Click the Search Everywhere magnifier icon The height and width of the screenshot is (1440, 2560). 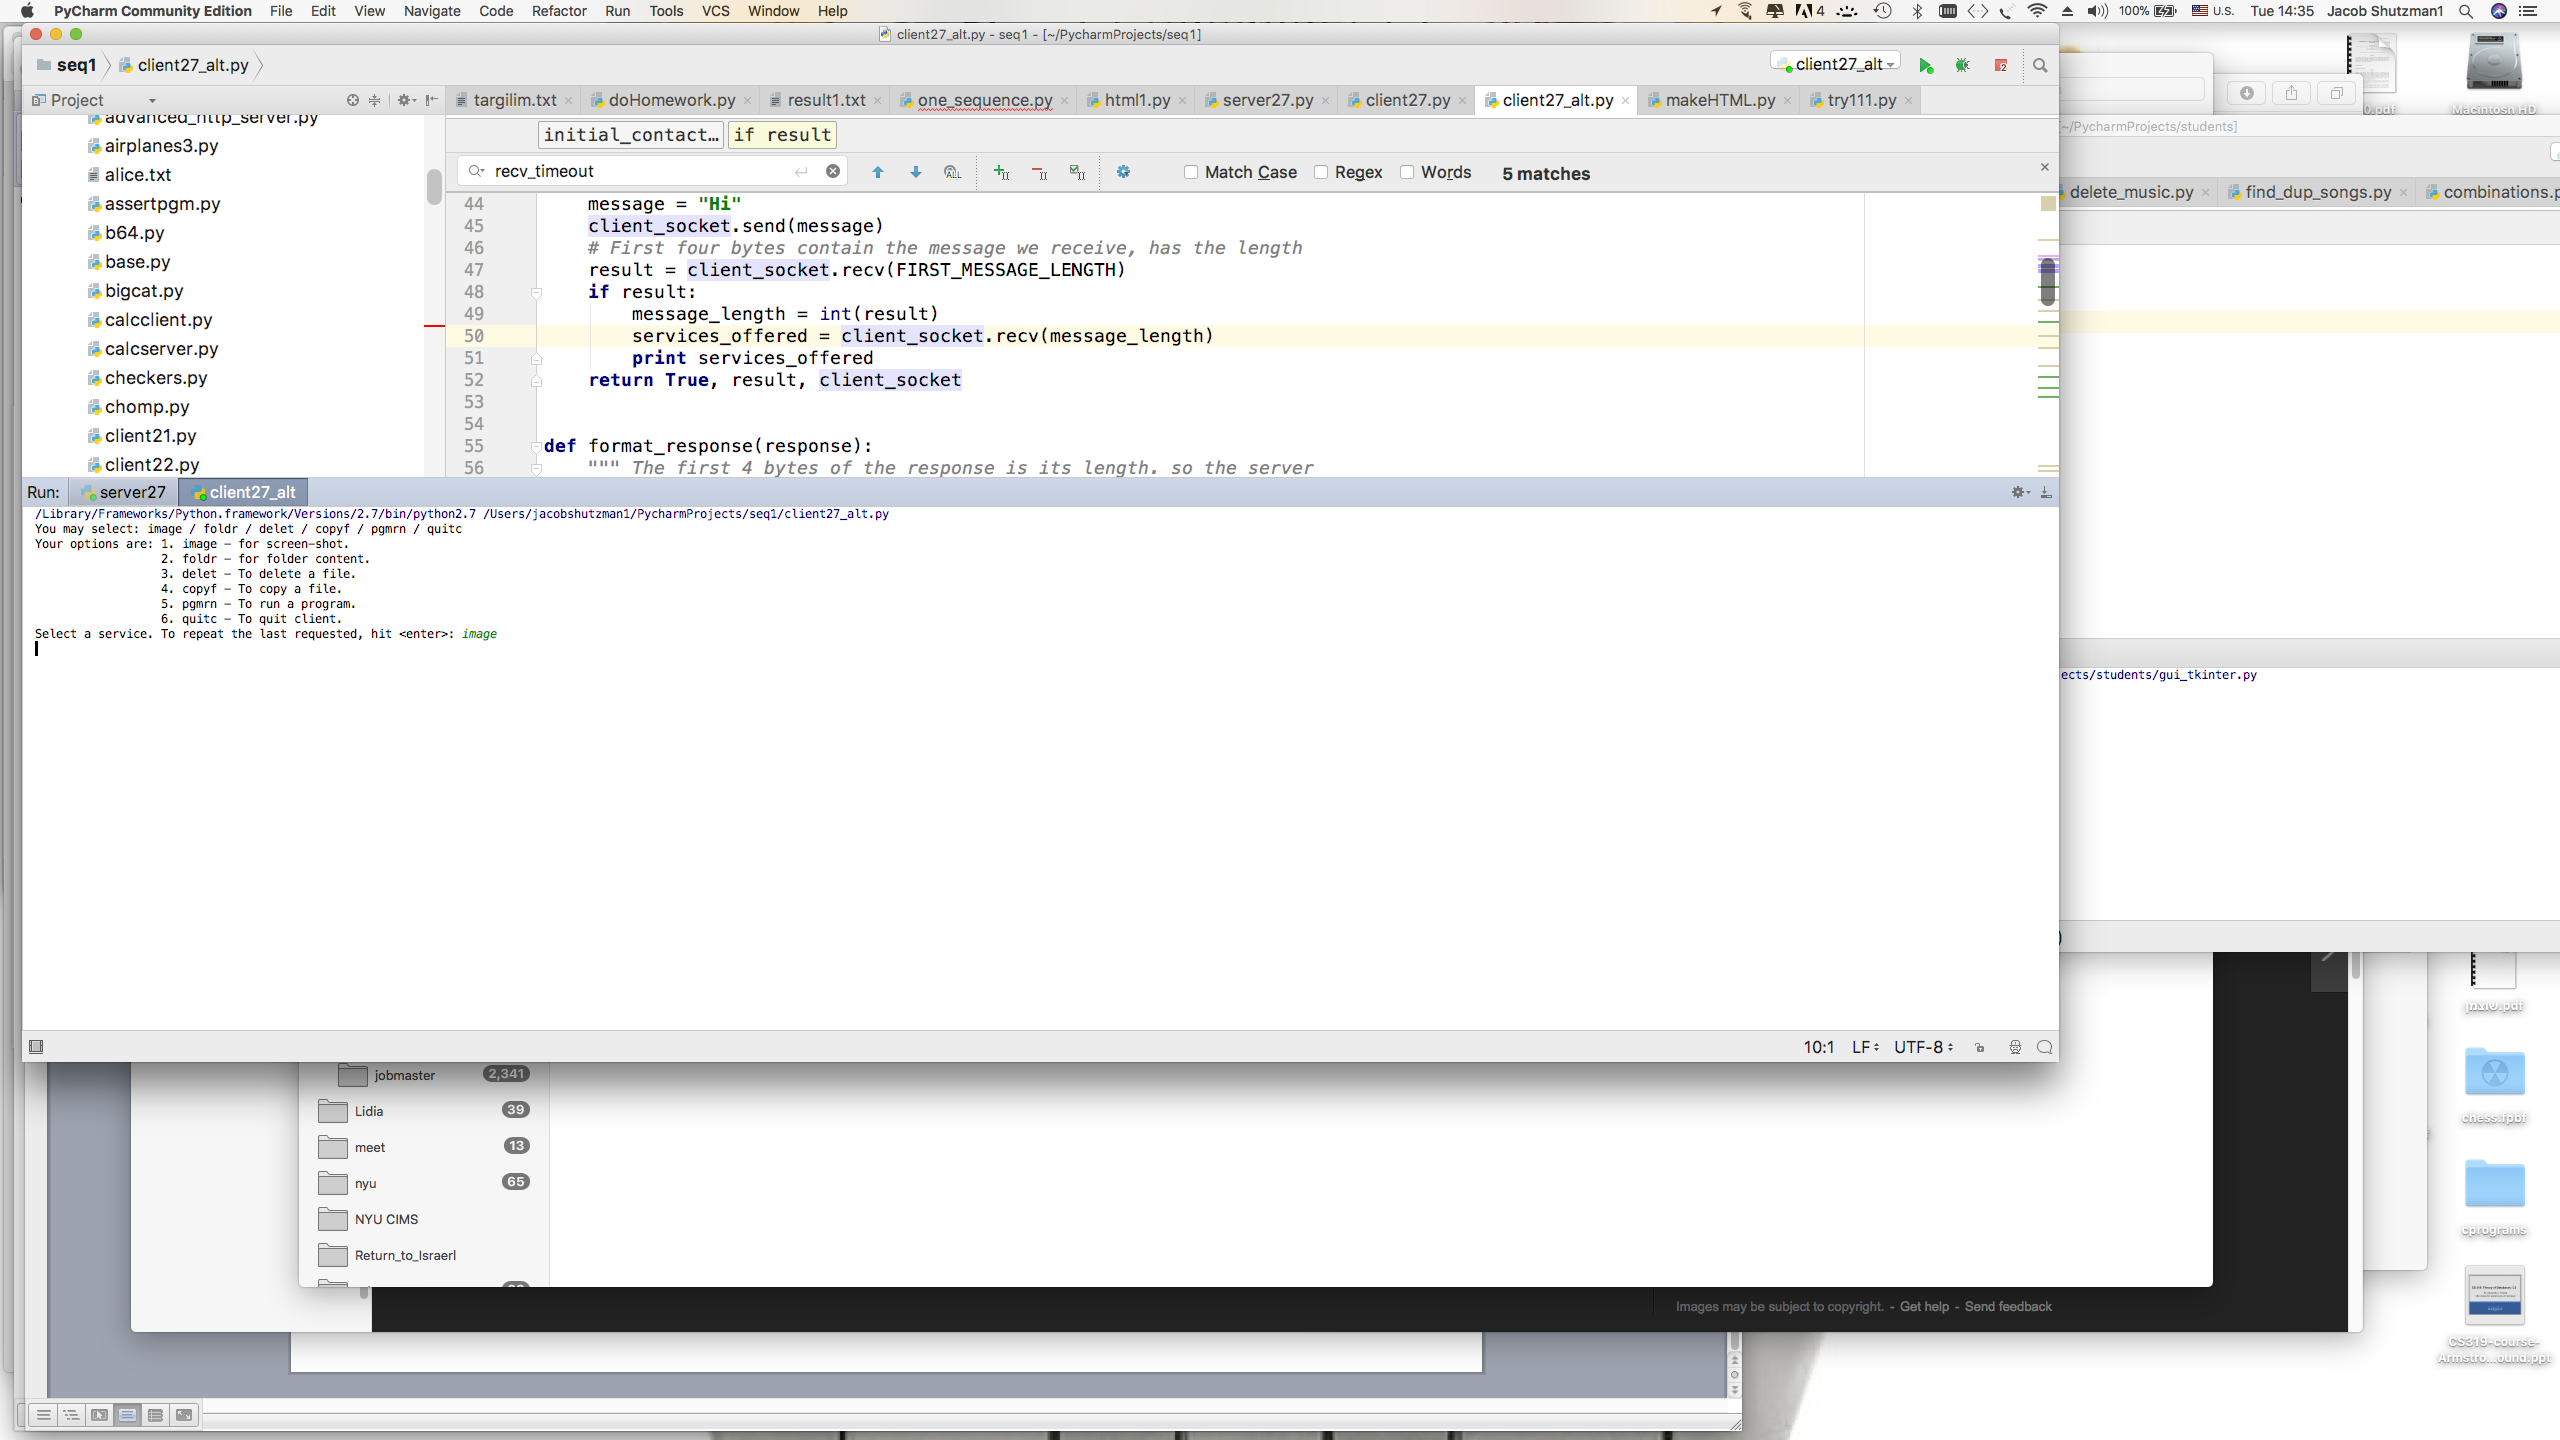point(2040,65)
